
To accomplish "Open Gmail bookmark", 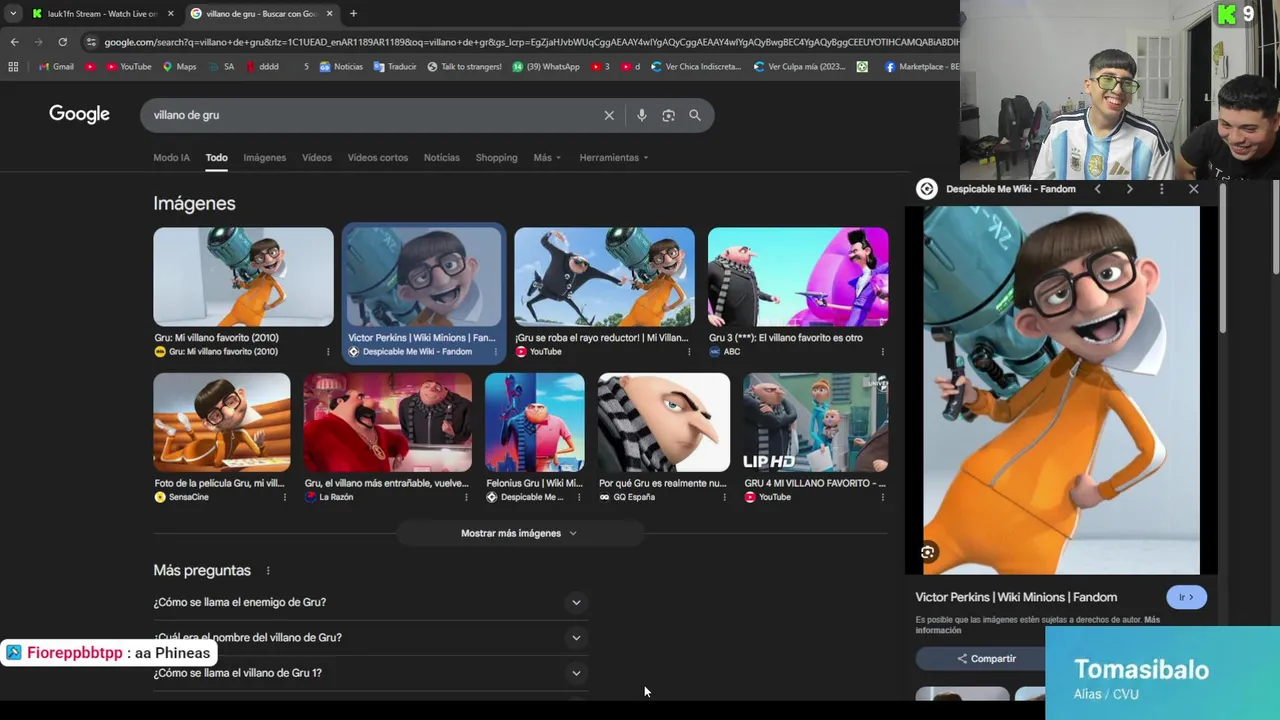I will [56, 67].
